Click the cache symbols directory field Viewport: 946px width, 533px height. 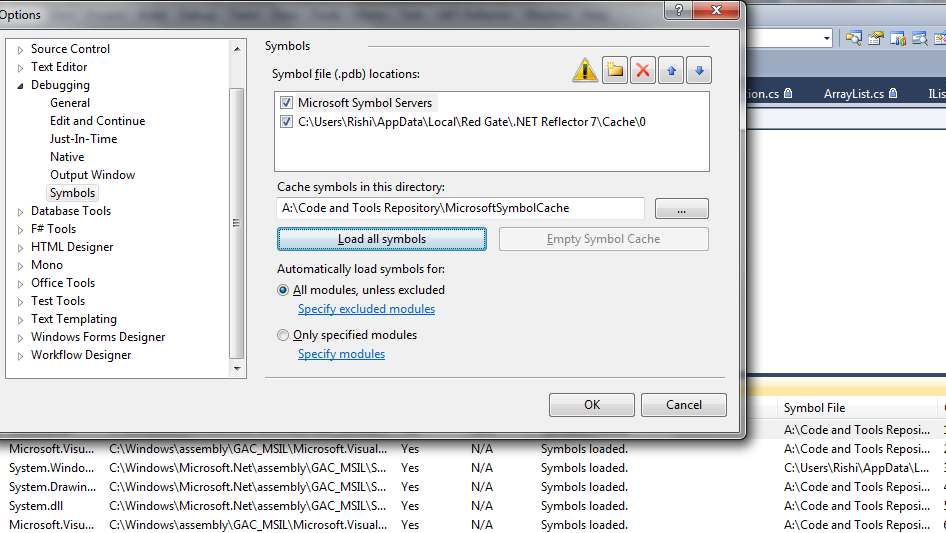[x=460, y=208]
